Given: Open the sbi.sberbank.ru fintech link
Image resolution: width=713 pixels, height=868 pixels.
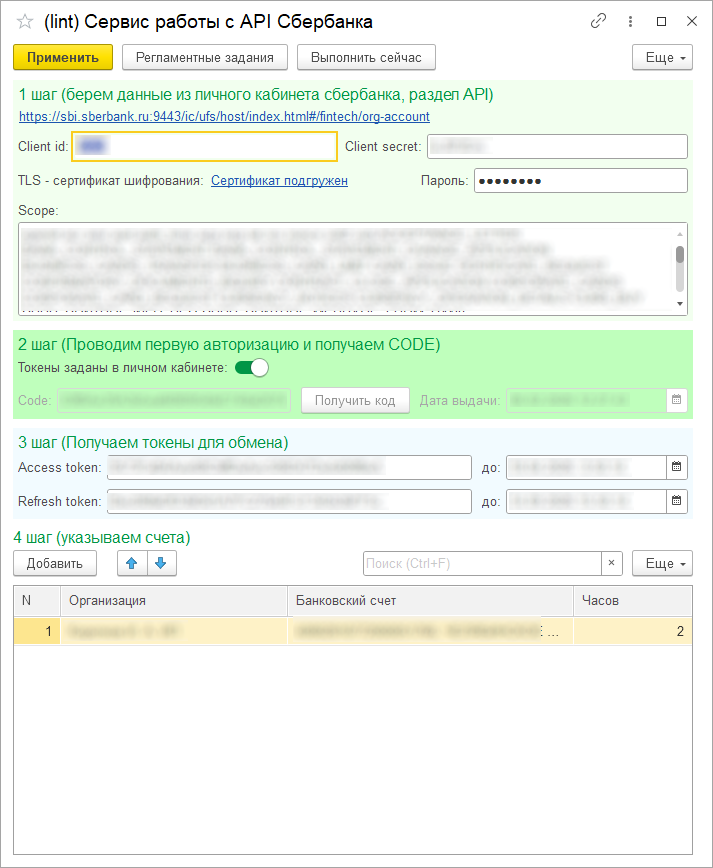Looking at the screenshot, I should tap(224, 116).
